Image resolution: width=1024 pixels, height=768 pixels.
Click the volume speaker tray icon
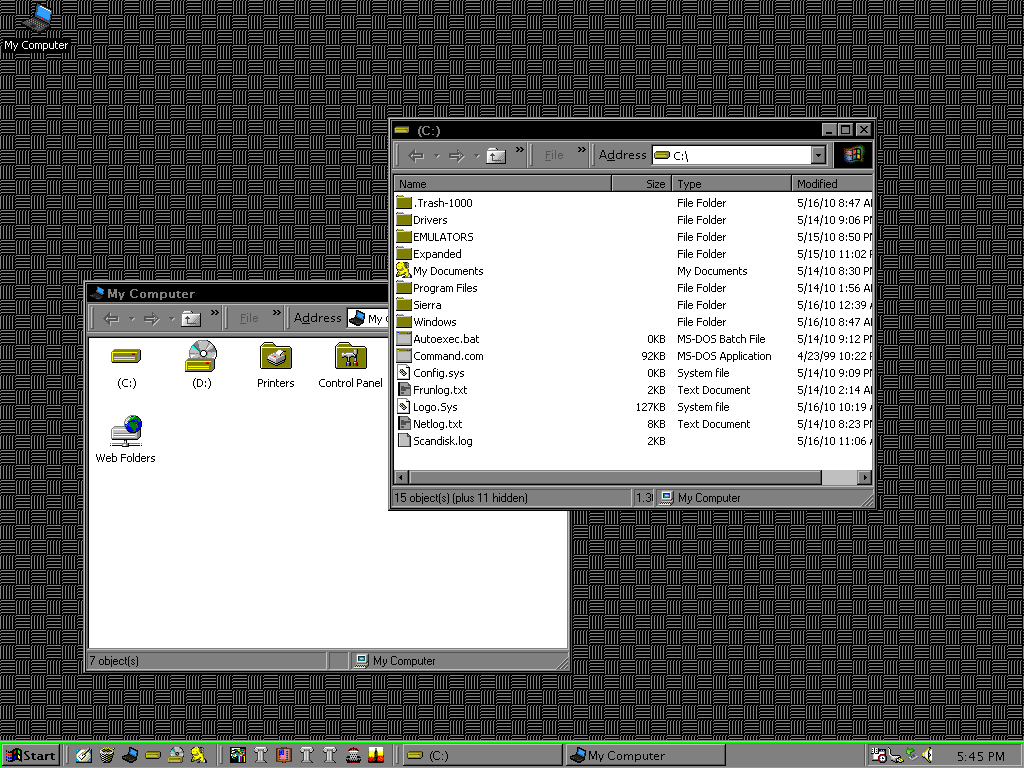tap(927, 756)
